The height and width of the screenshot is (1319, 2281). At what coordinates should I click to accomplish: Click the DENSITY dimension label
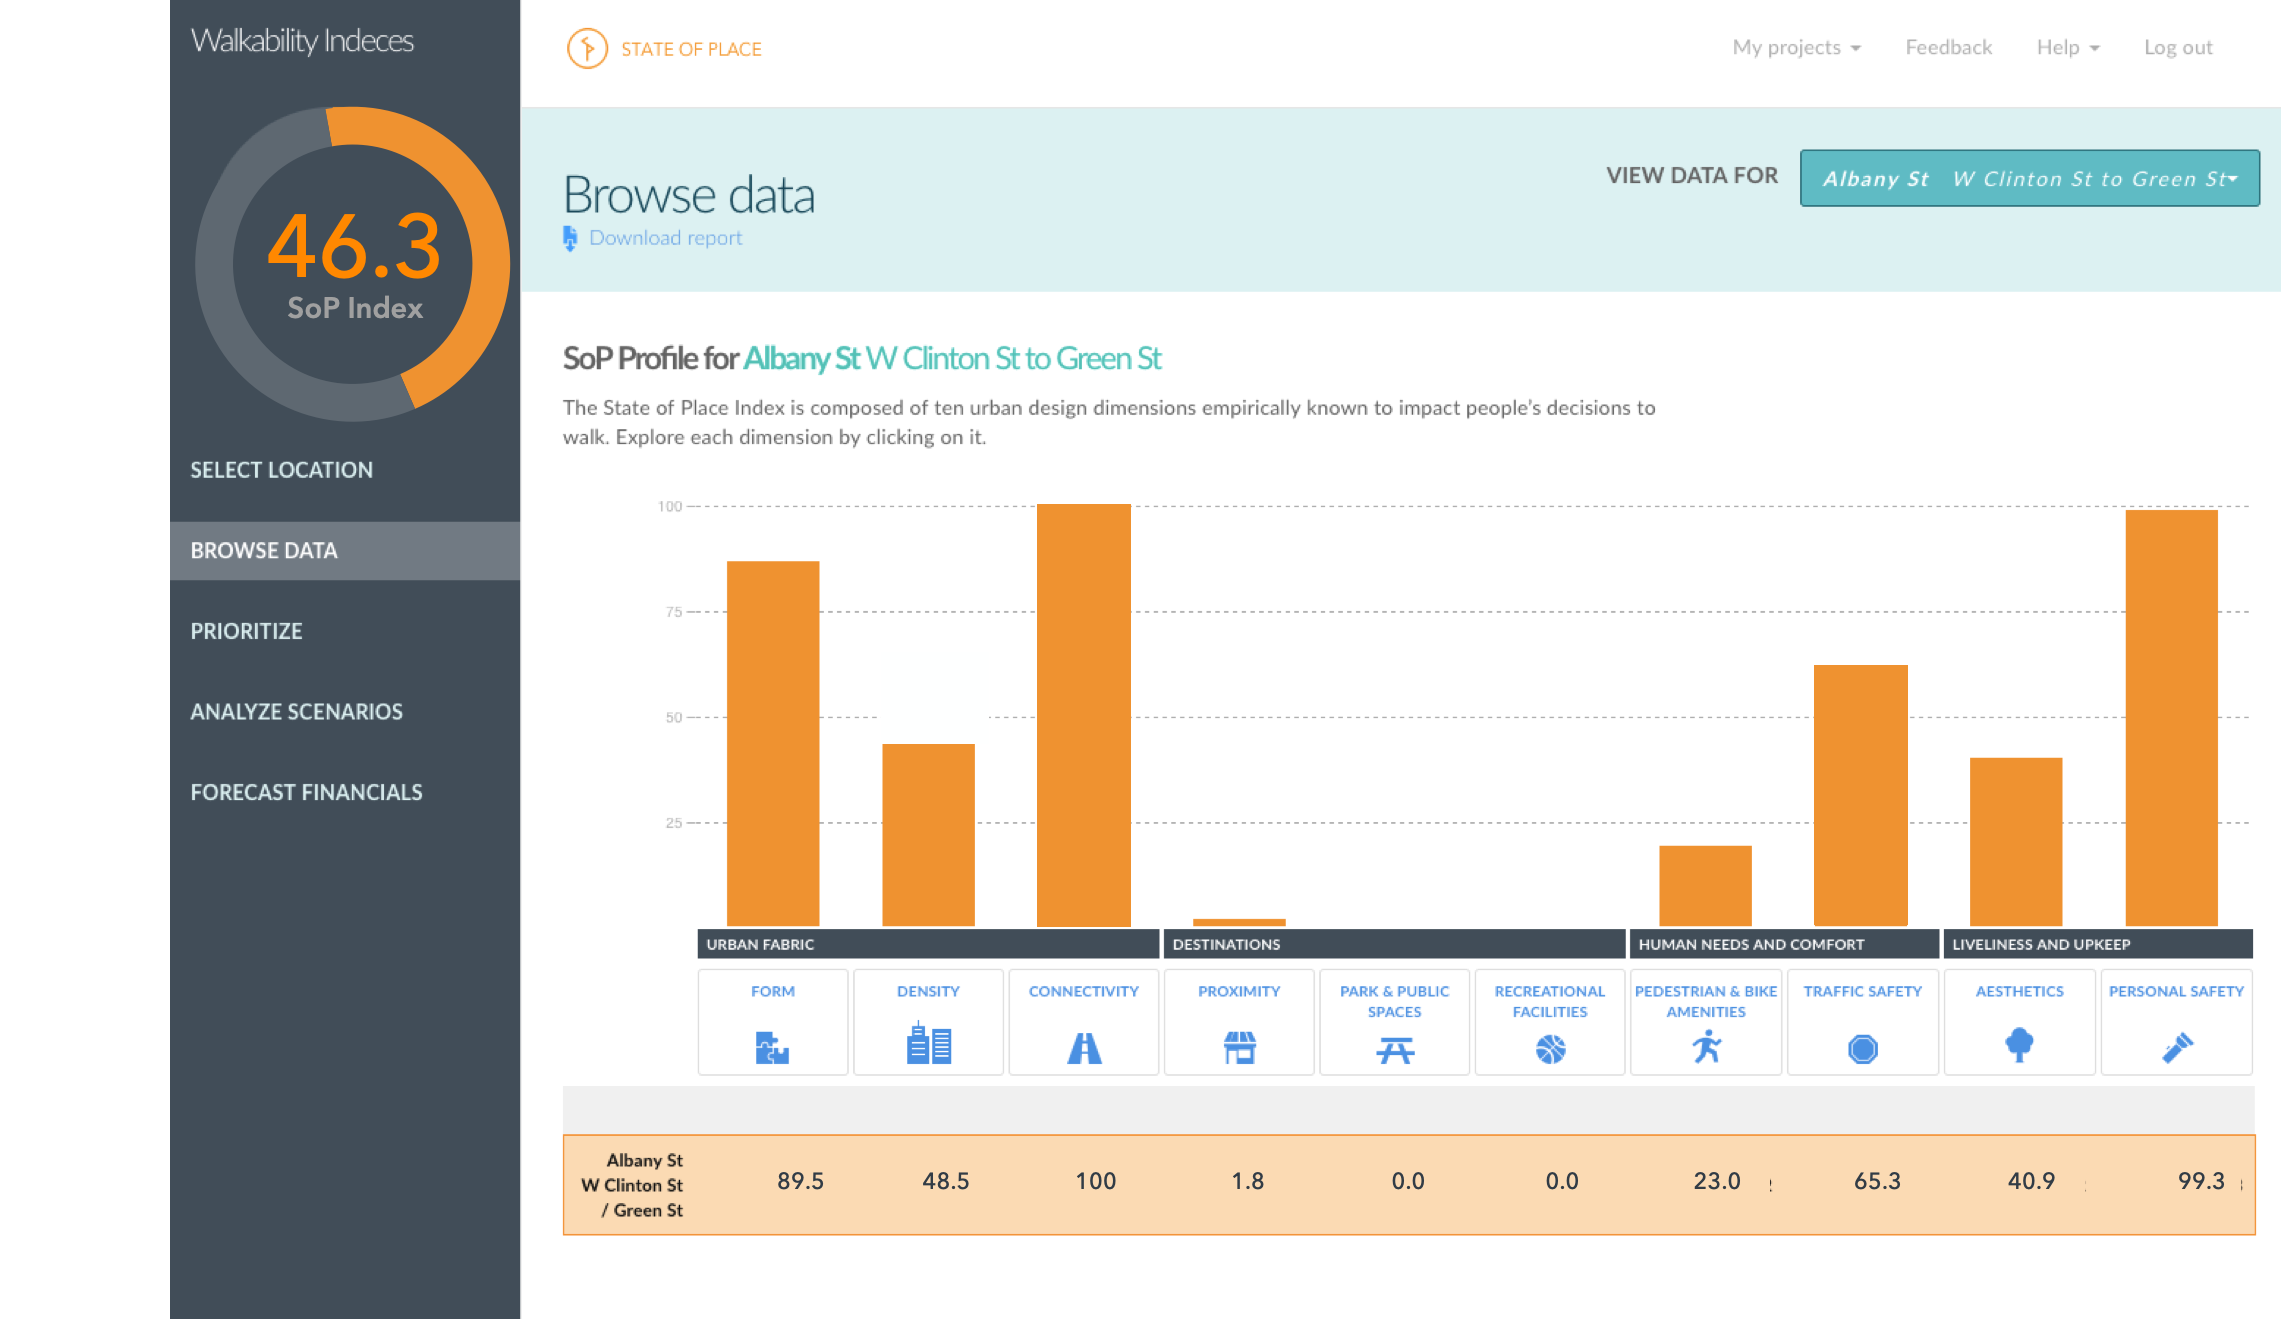(928, 991)
